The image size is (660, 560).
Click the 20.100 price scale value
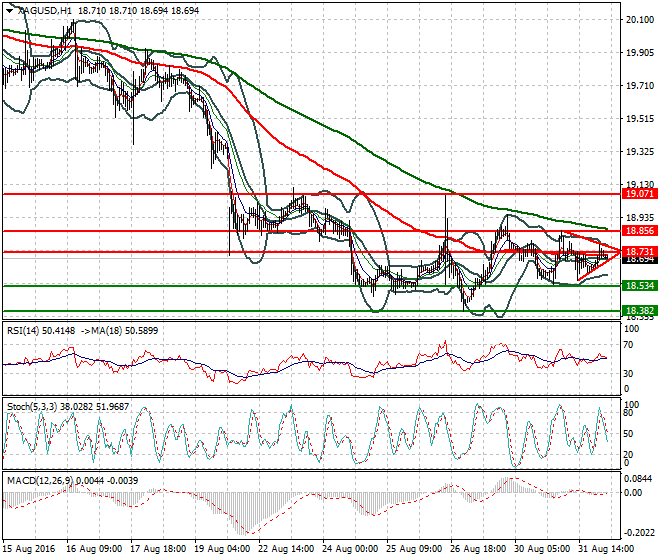click(x=640, y=20)
